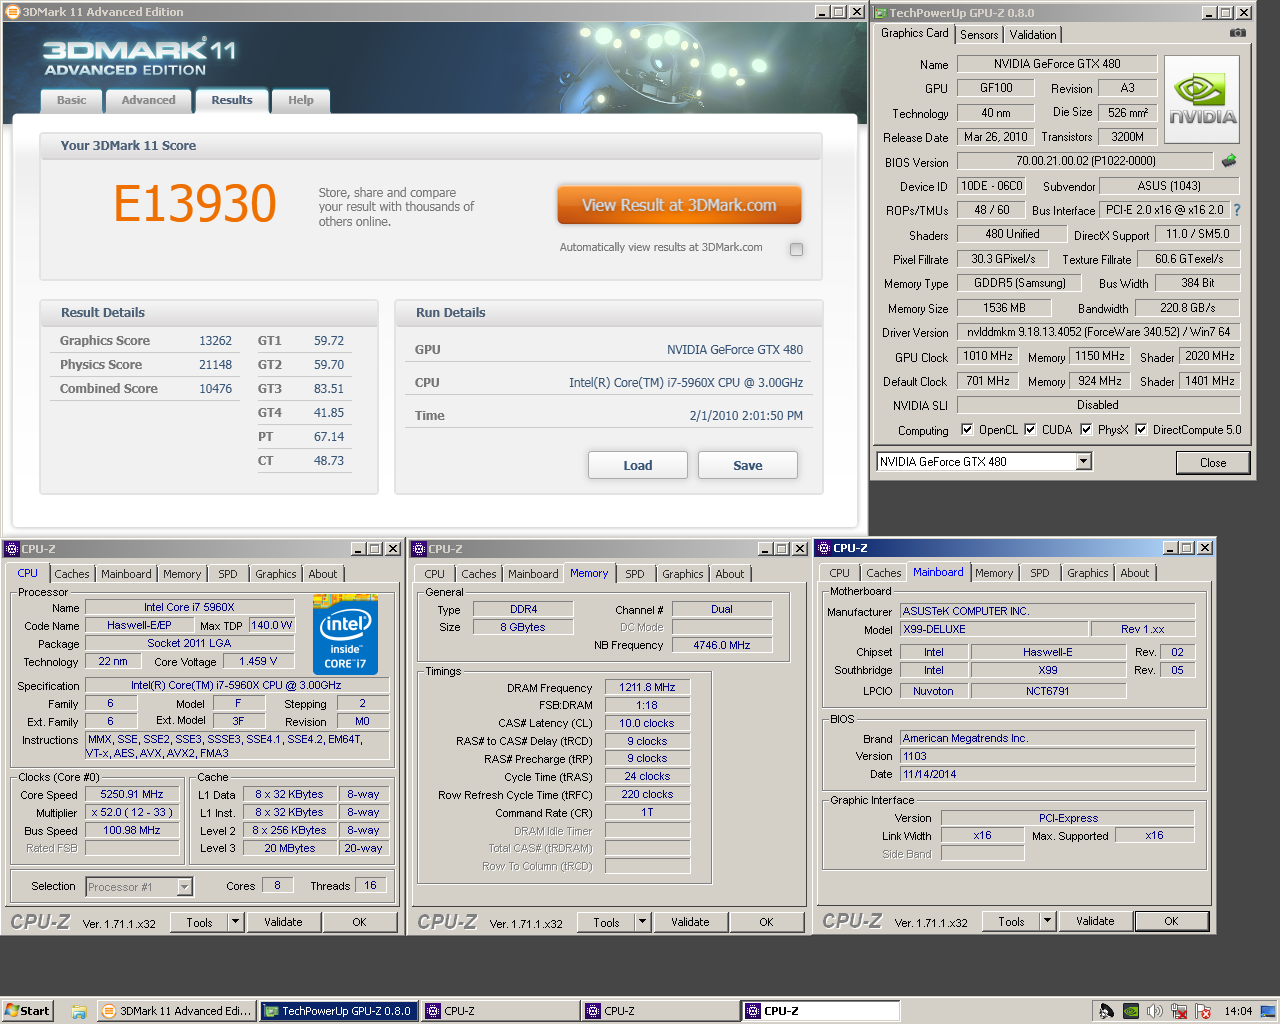Screen dimensions: 1280x1024
Task: Click the DRAM Frequency value 1211.8 MHz
Action: click(647, 687)
